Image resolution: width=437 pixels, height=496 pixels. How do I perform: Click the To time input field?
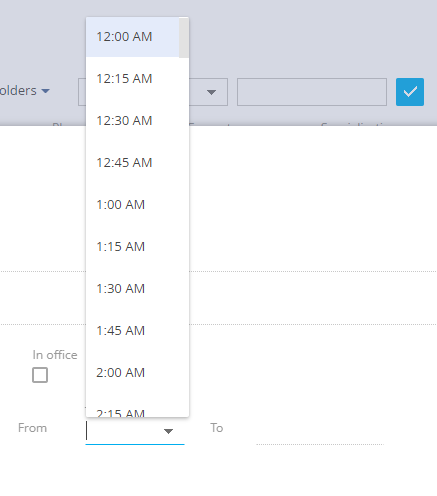point(320,432)
